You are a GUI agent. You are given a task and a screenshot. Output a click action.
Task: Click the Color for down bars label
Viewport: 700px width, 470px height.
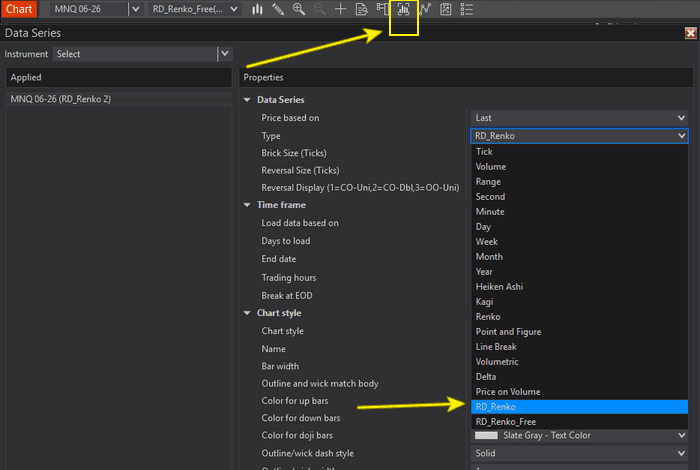click(300, 418)
